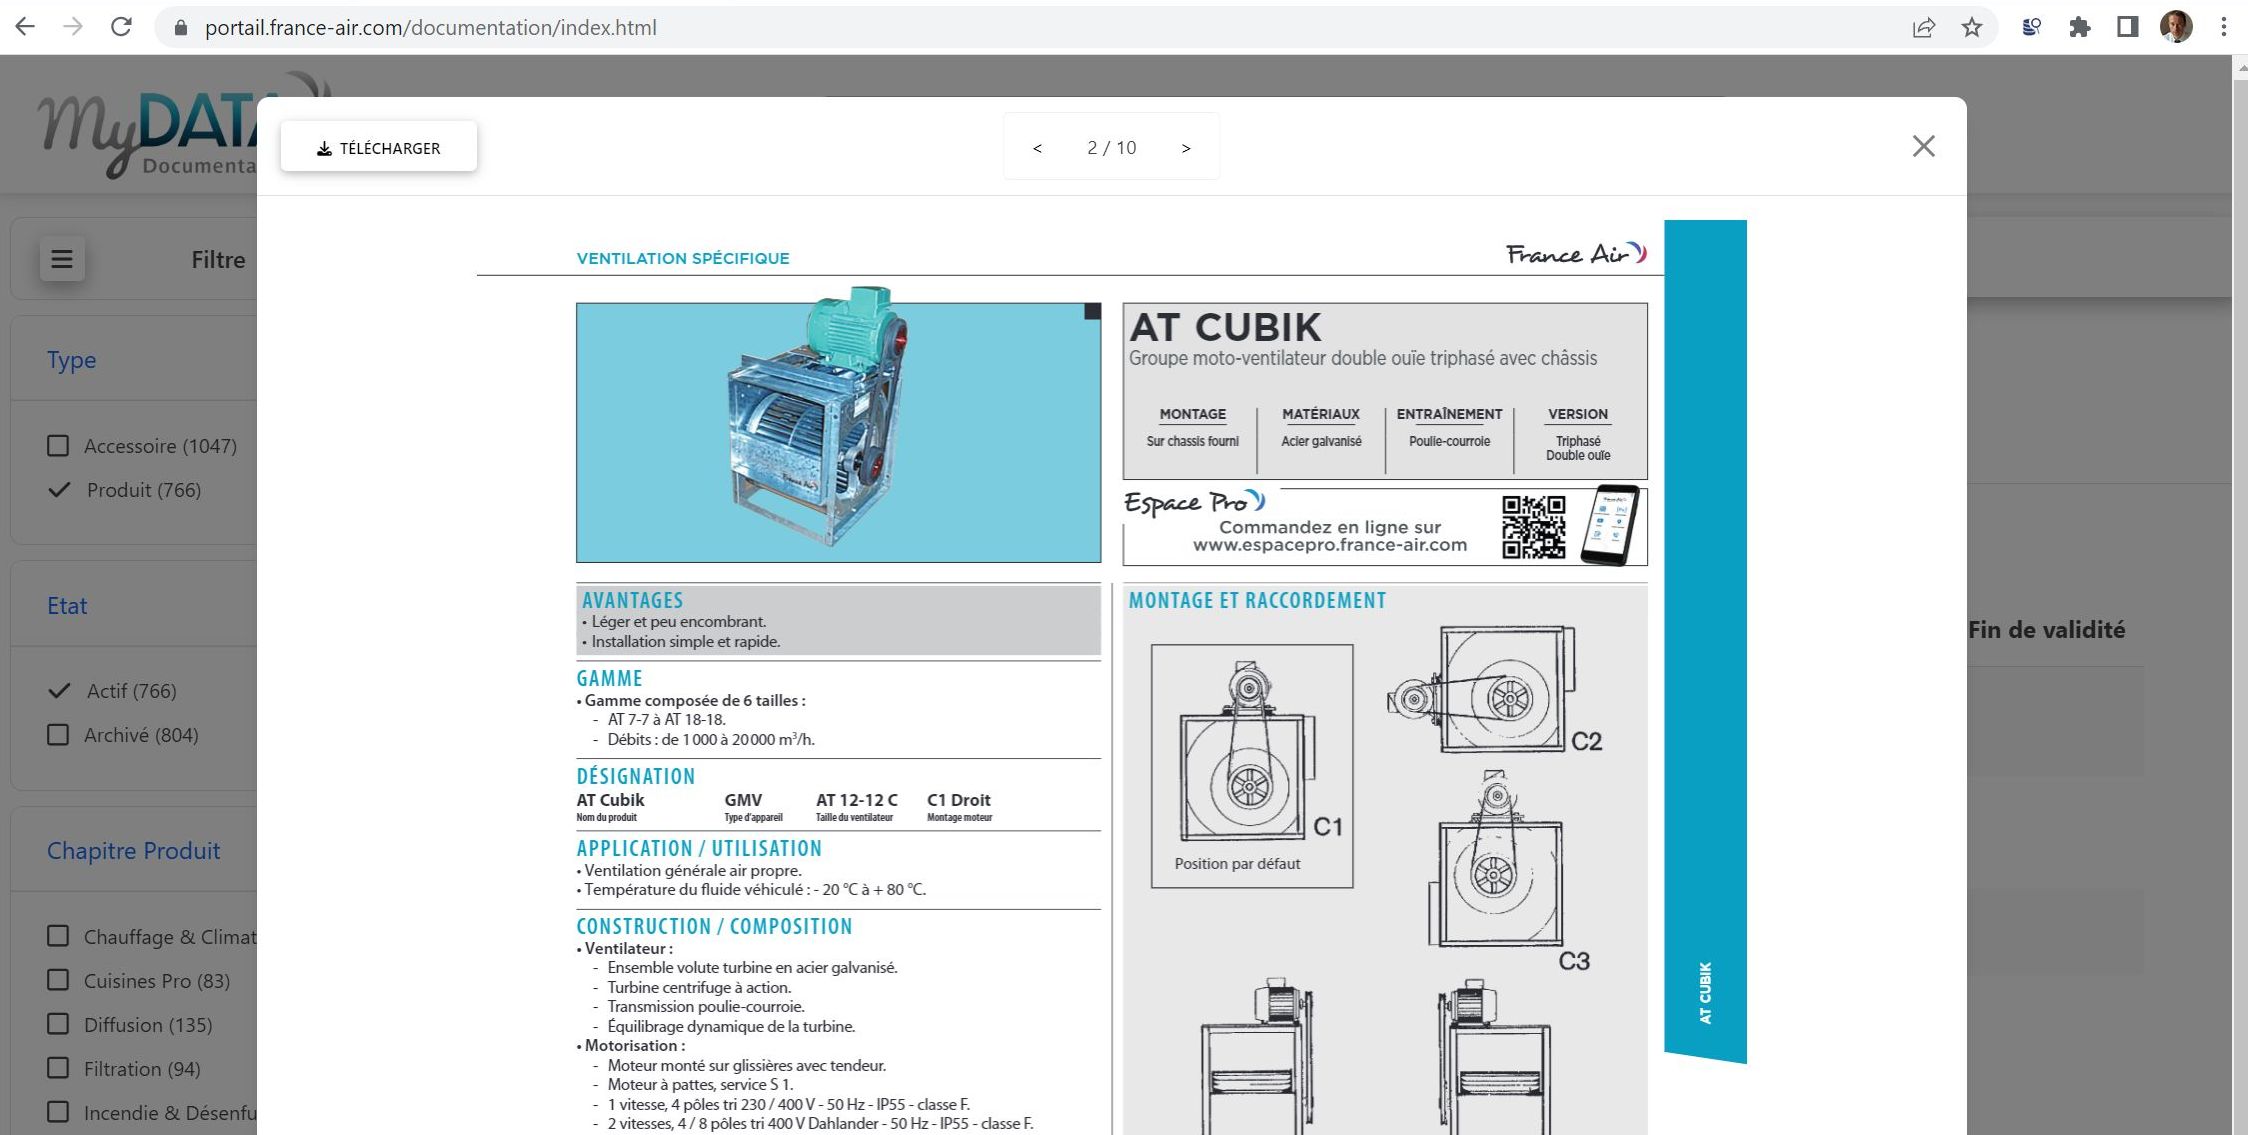The image size is (2248, 1135).
Task: Expand the Type filter section
Action: (x=72, y=360)
